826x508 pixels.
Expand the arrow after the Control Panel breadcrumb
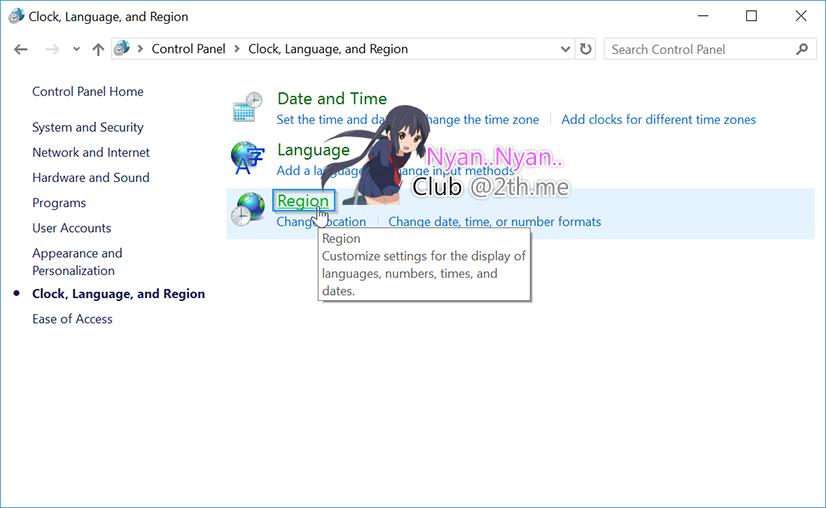pyautogui.click(x=237, y=49)
